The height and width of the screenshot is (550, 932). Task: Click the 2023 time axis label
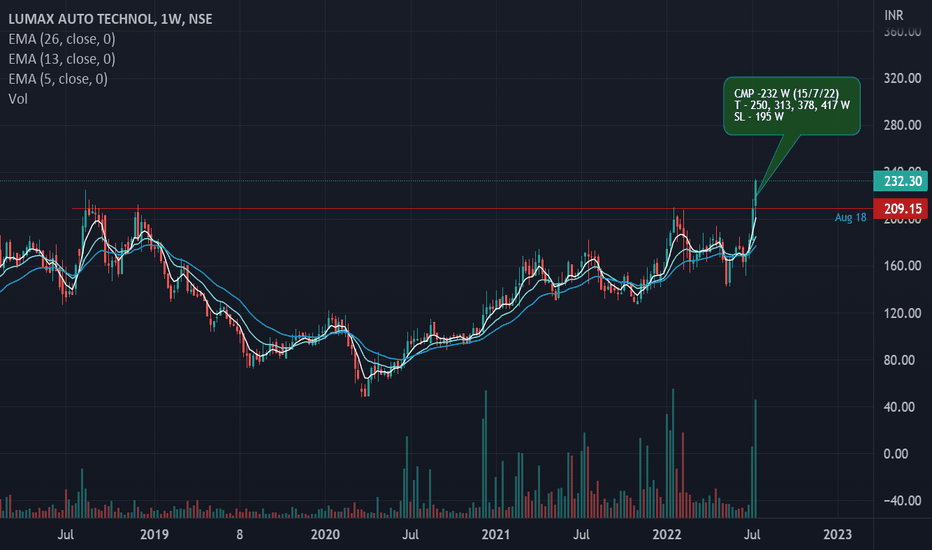coord(837,535)
